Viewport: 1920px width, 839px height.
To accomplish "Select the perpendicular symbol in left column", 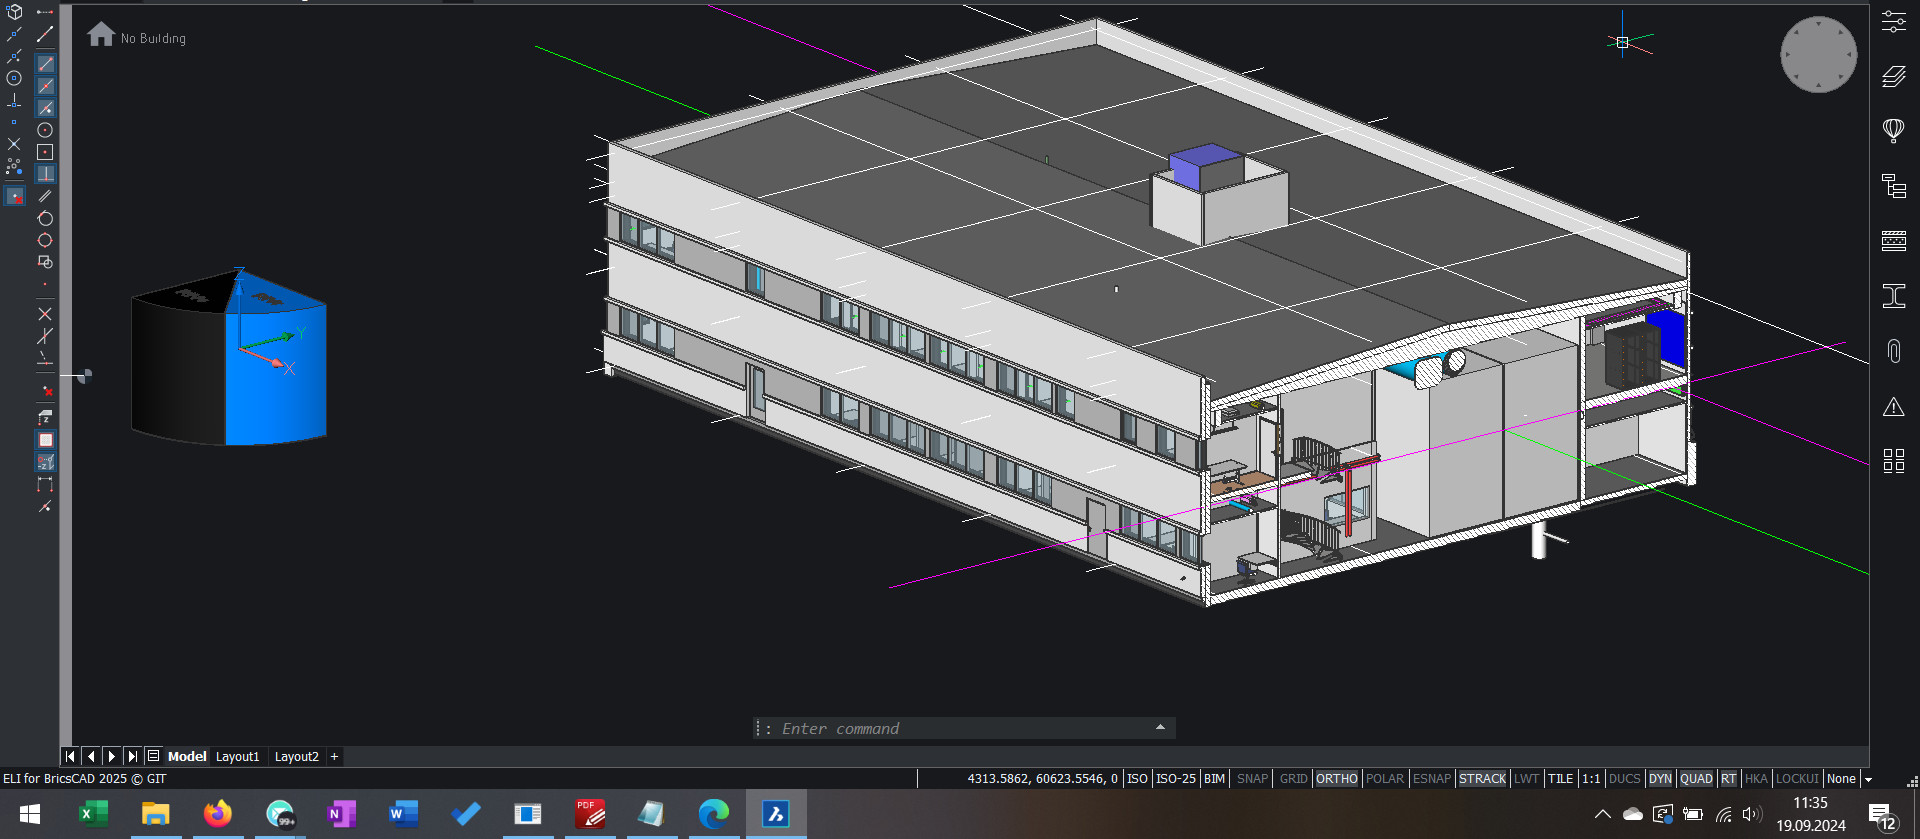I will [14, 100].
